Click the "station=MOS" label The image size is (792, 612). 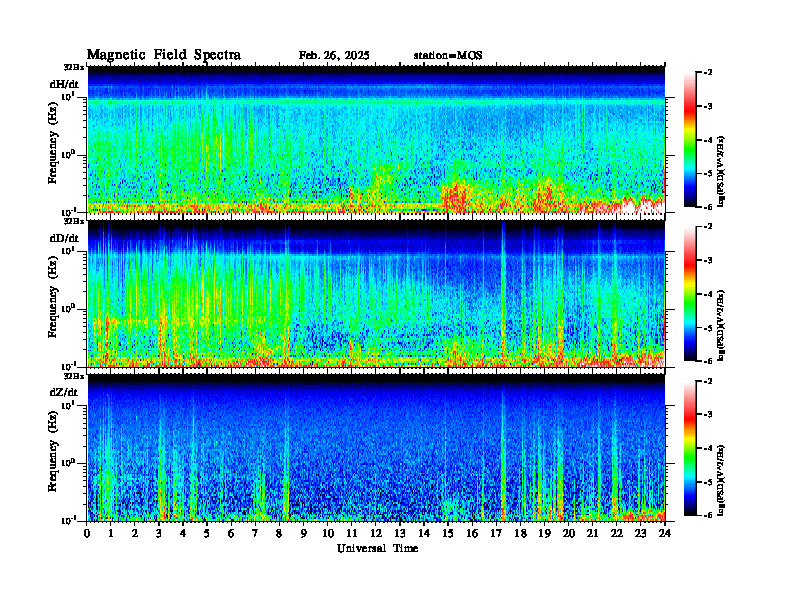[448, 56]
